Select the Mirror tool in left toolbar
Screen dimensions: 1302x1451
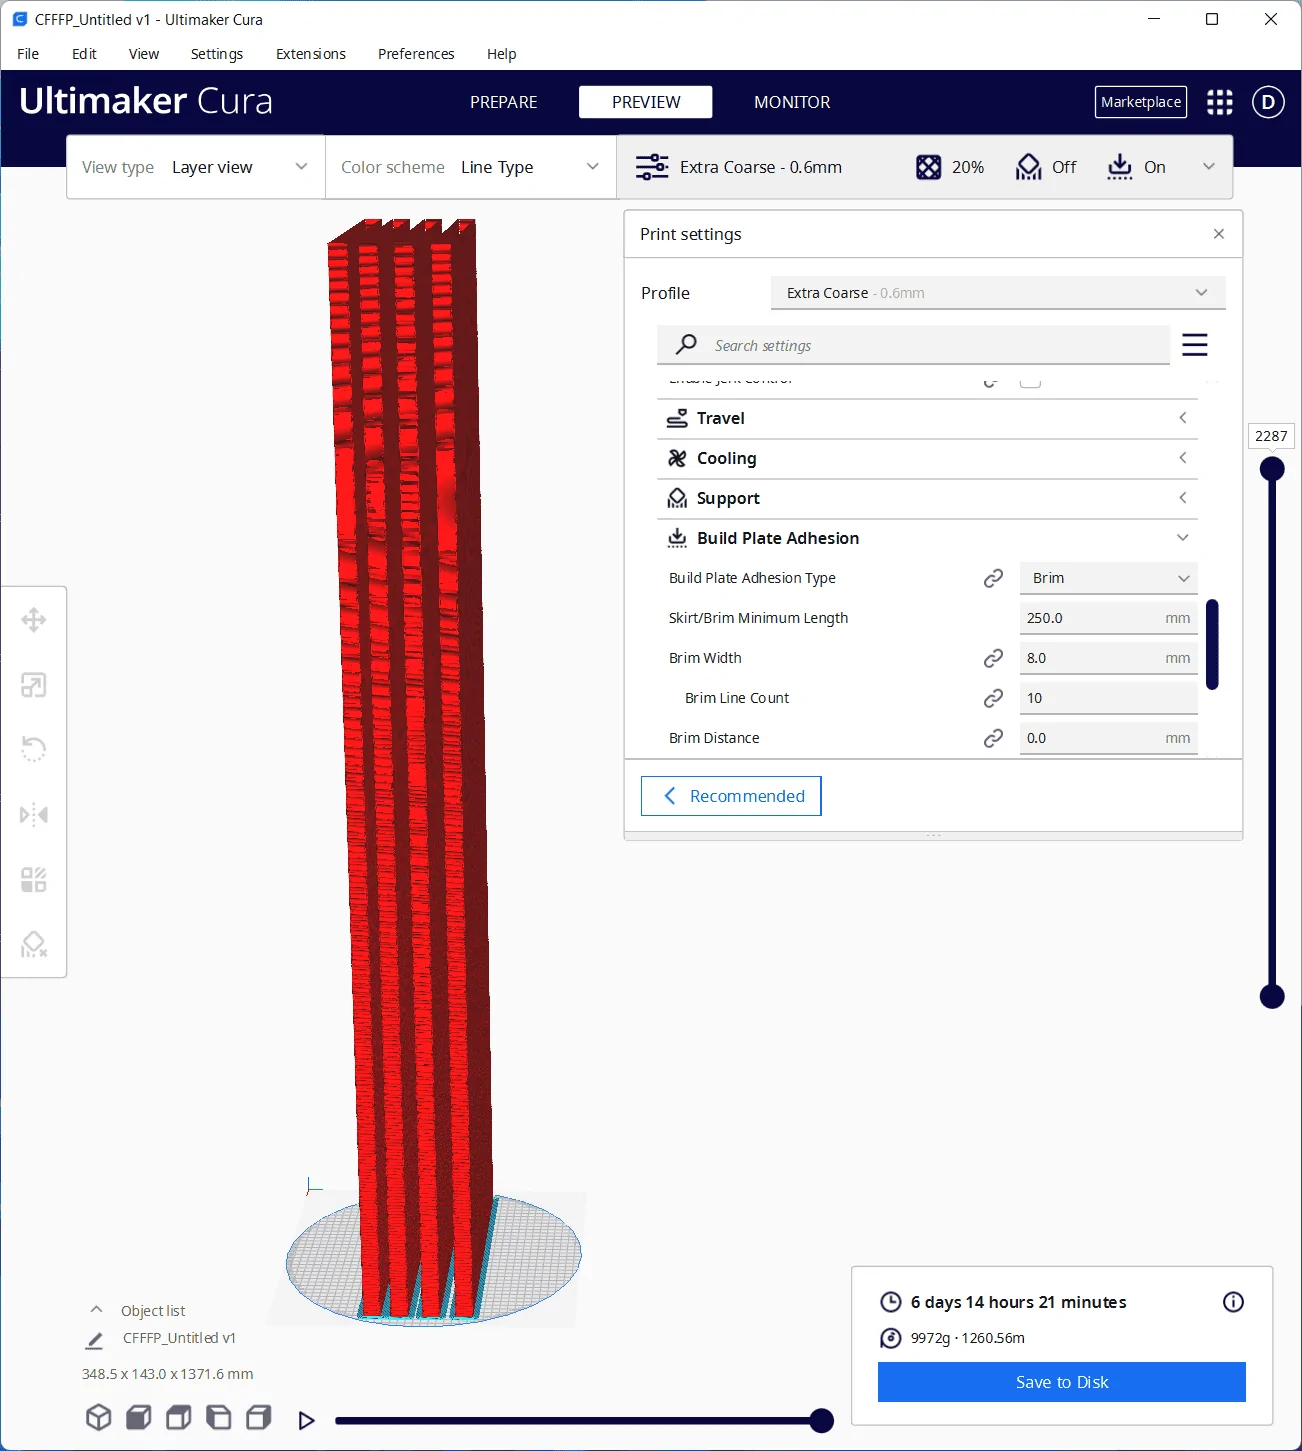[34, 815]
